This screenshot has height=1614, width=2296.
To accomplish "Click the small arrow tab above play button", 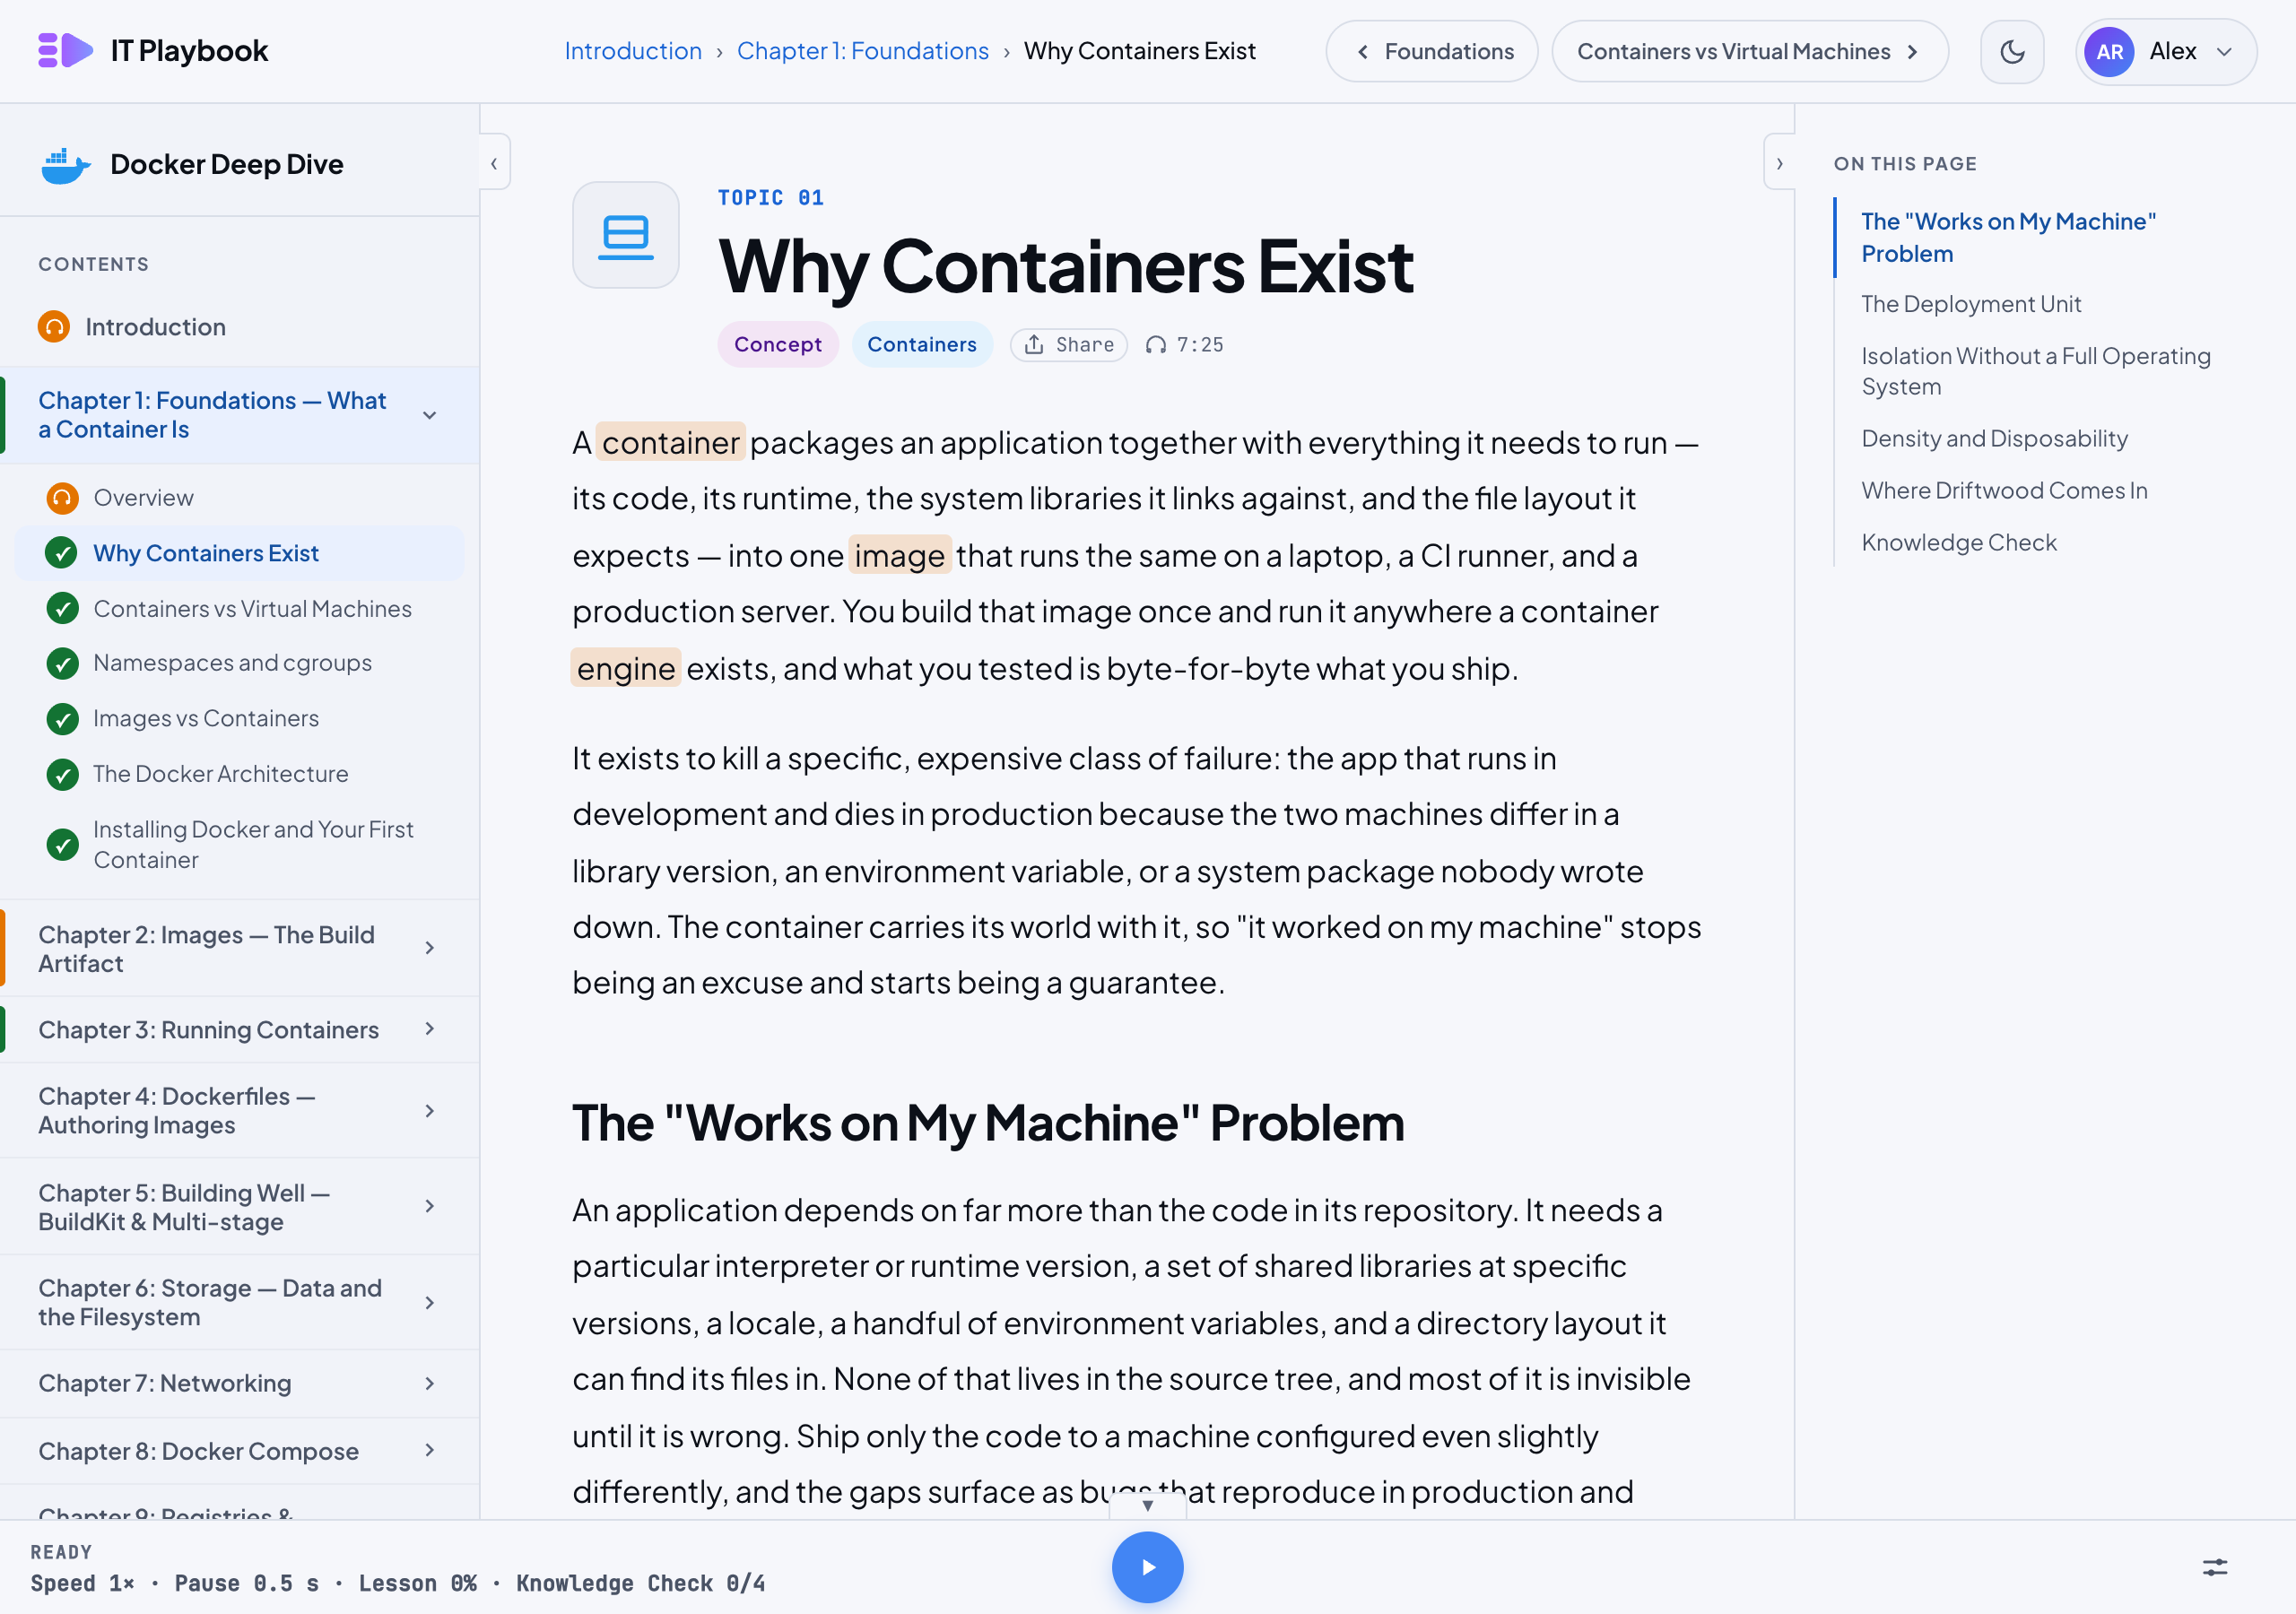I will pyautogui.click(x=1148, y=1505).
